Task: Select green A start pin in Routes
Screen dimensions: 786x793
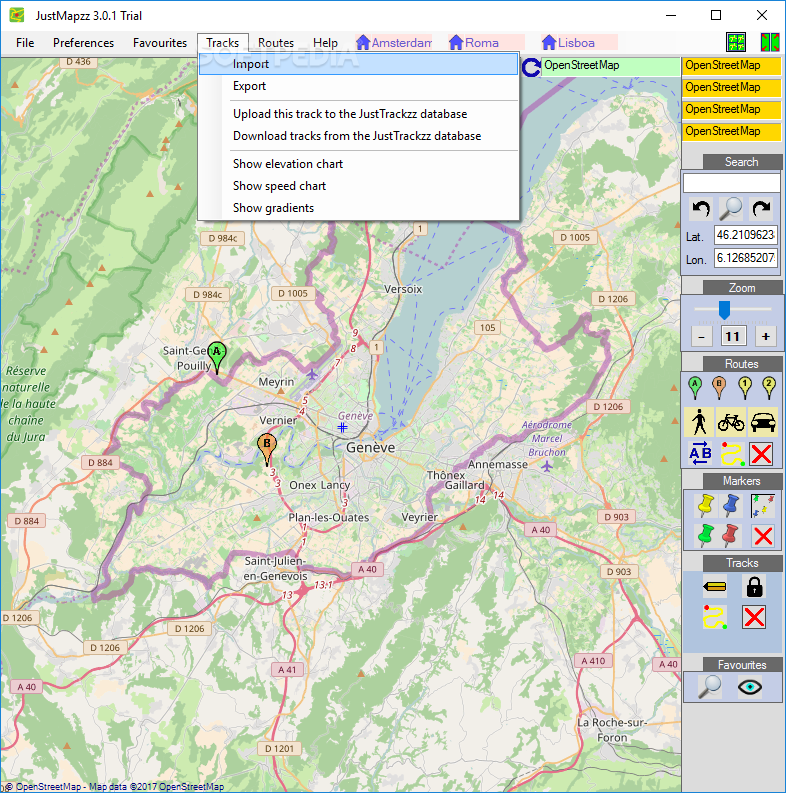Action: coord(695,388)
